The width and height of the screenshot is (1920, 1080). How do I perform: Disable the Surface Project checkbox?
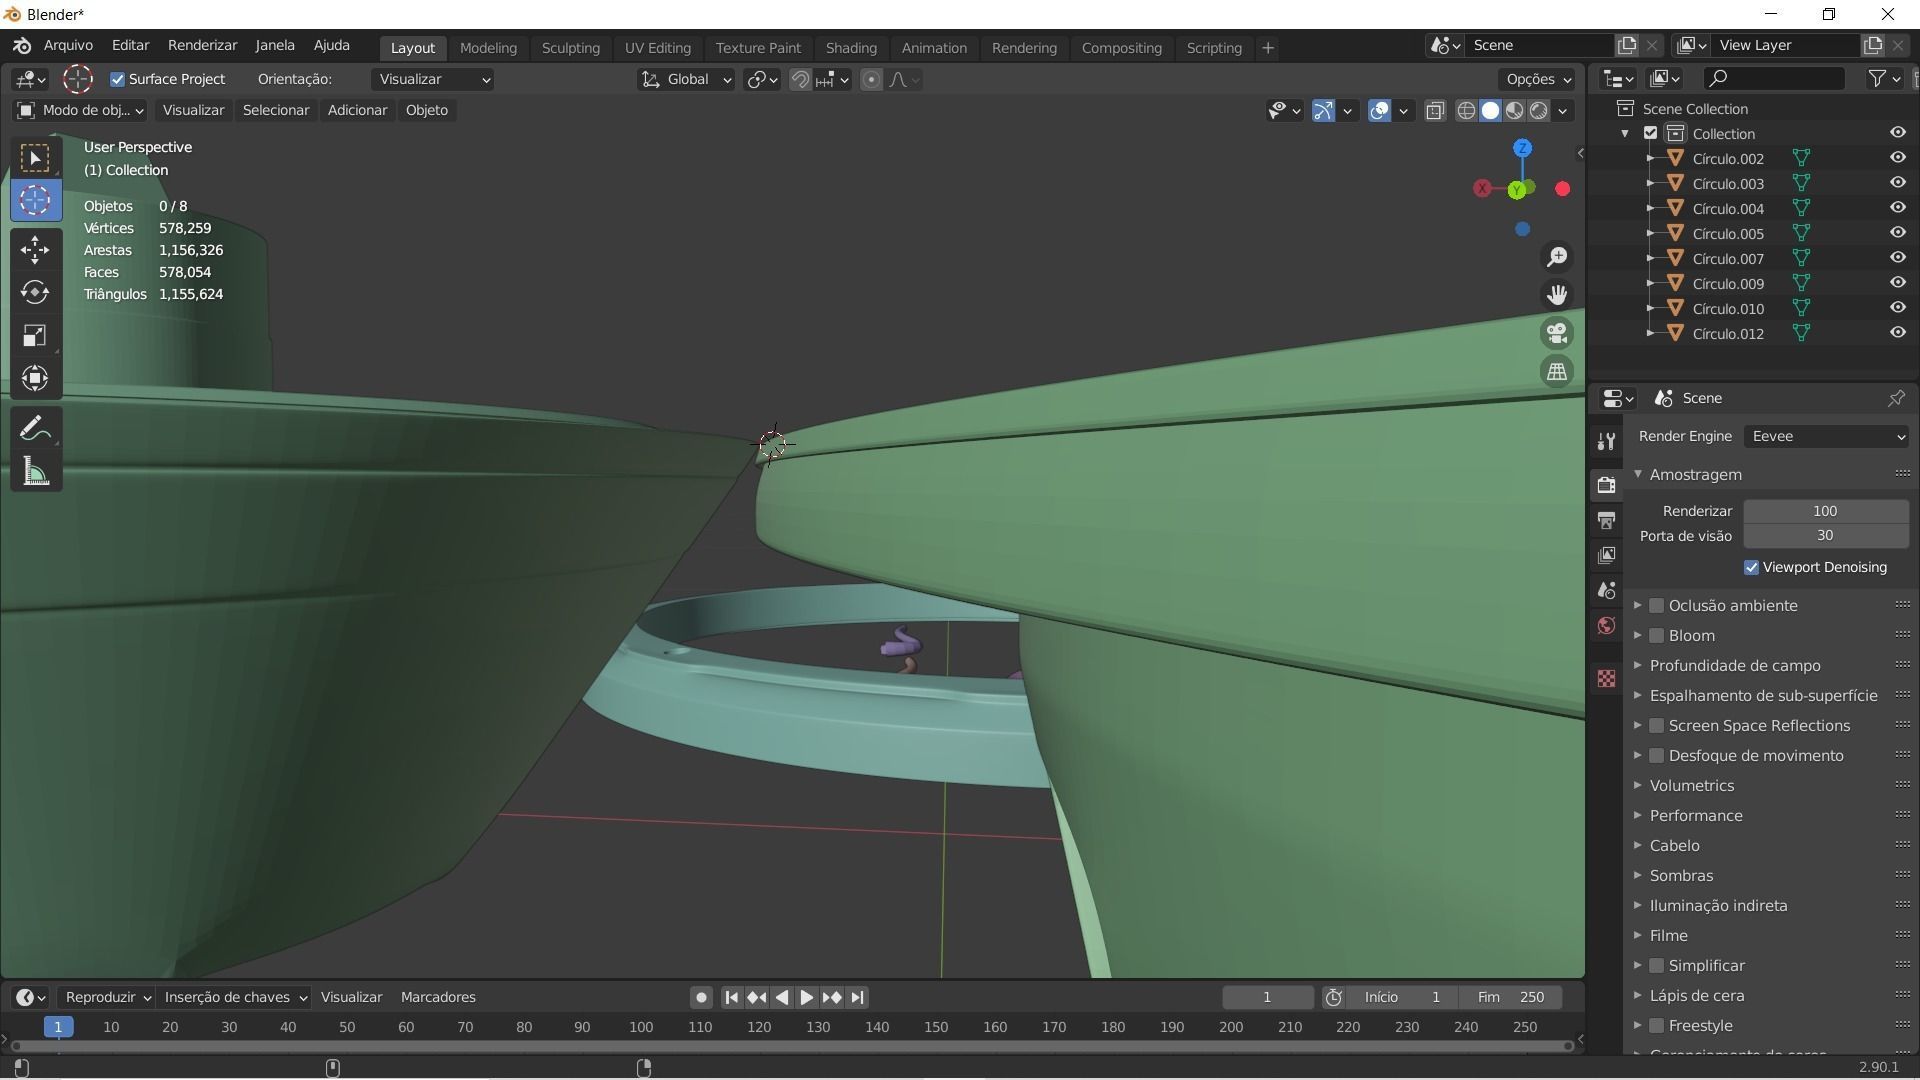click(118, 79)
